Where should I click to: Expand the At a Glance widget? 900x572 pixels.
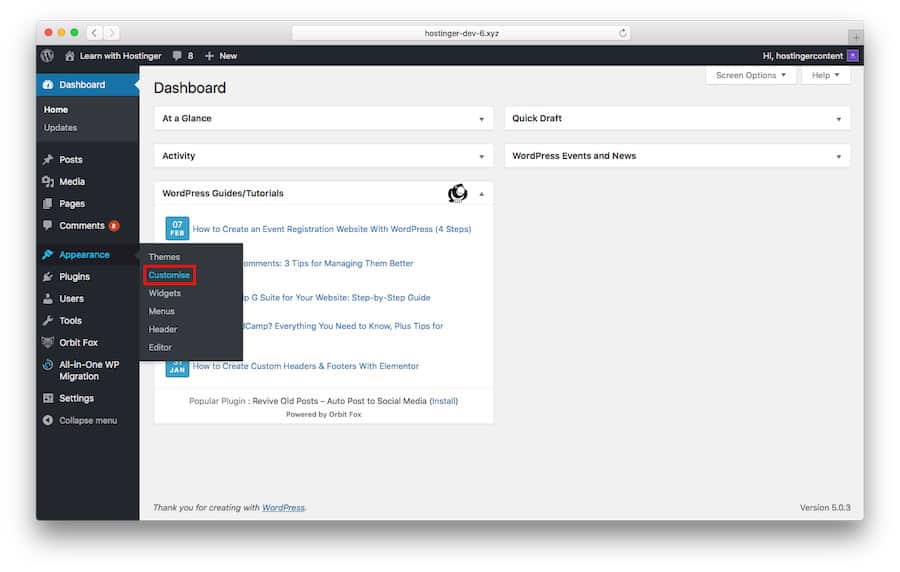pos(482,119)
